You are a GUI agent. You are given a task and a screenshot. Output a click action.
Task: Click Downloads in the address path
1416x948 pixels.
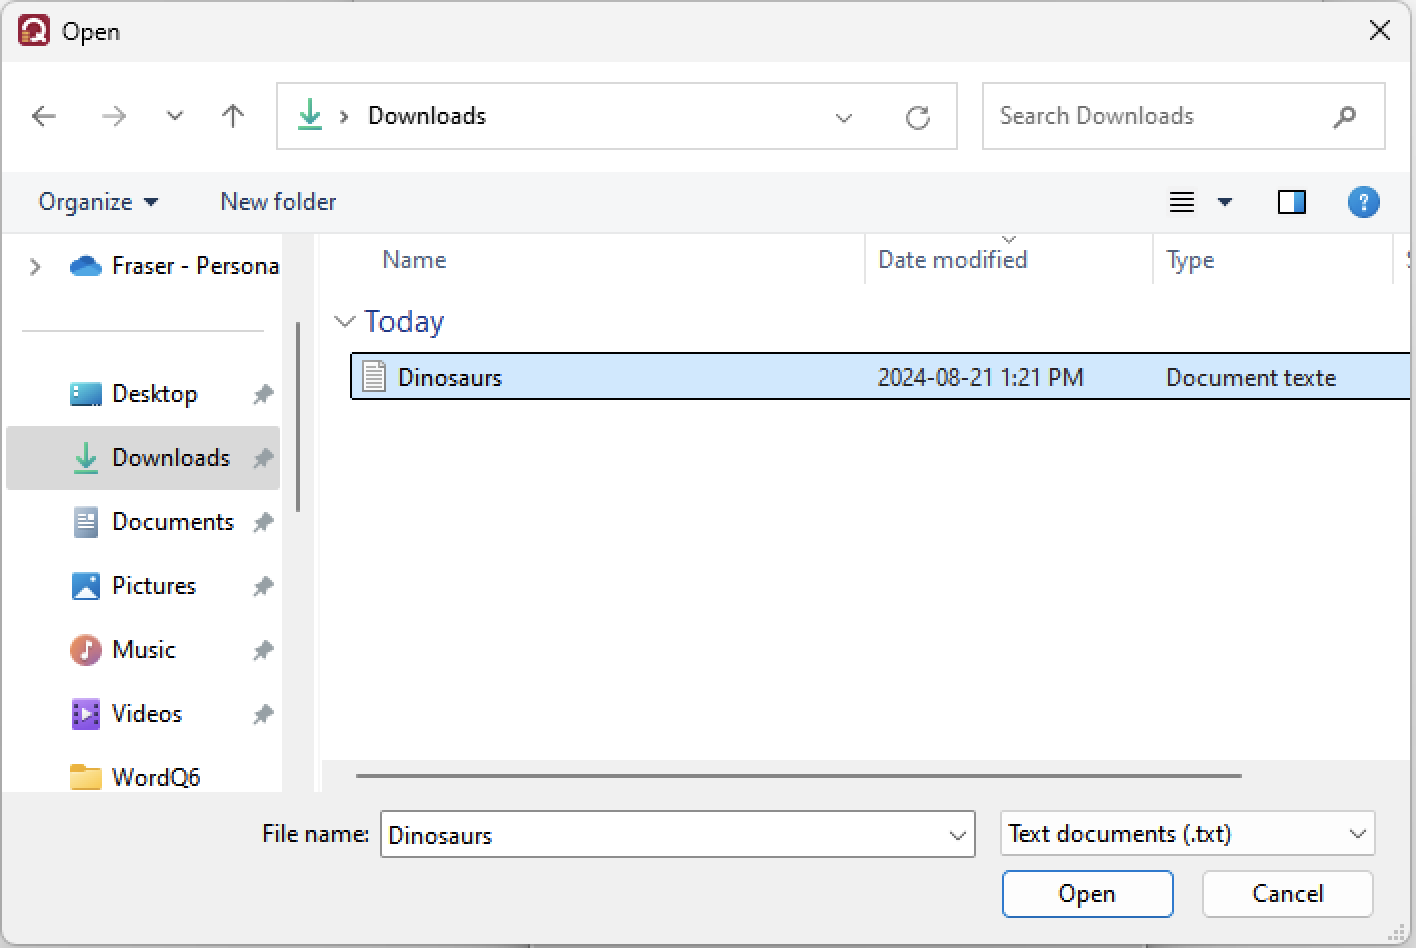point(427,116)
